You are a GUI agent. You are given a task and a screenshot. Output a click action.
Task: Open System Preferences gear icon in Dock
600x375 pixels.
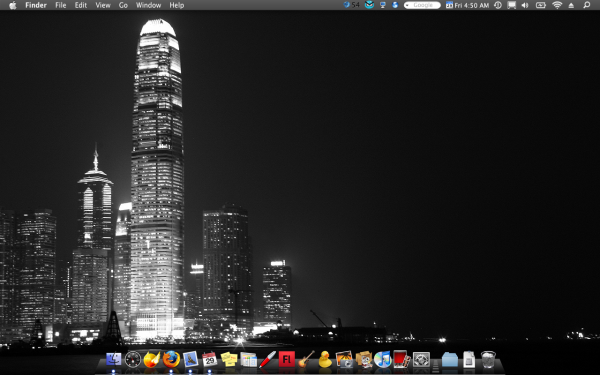tap(421, 359)
